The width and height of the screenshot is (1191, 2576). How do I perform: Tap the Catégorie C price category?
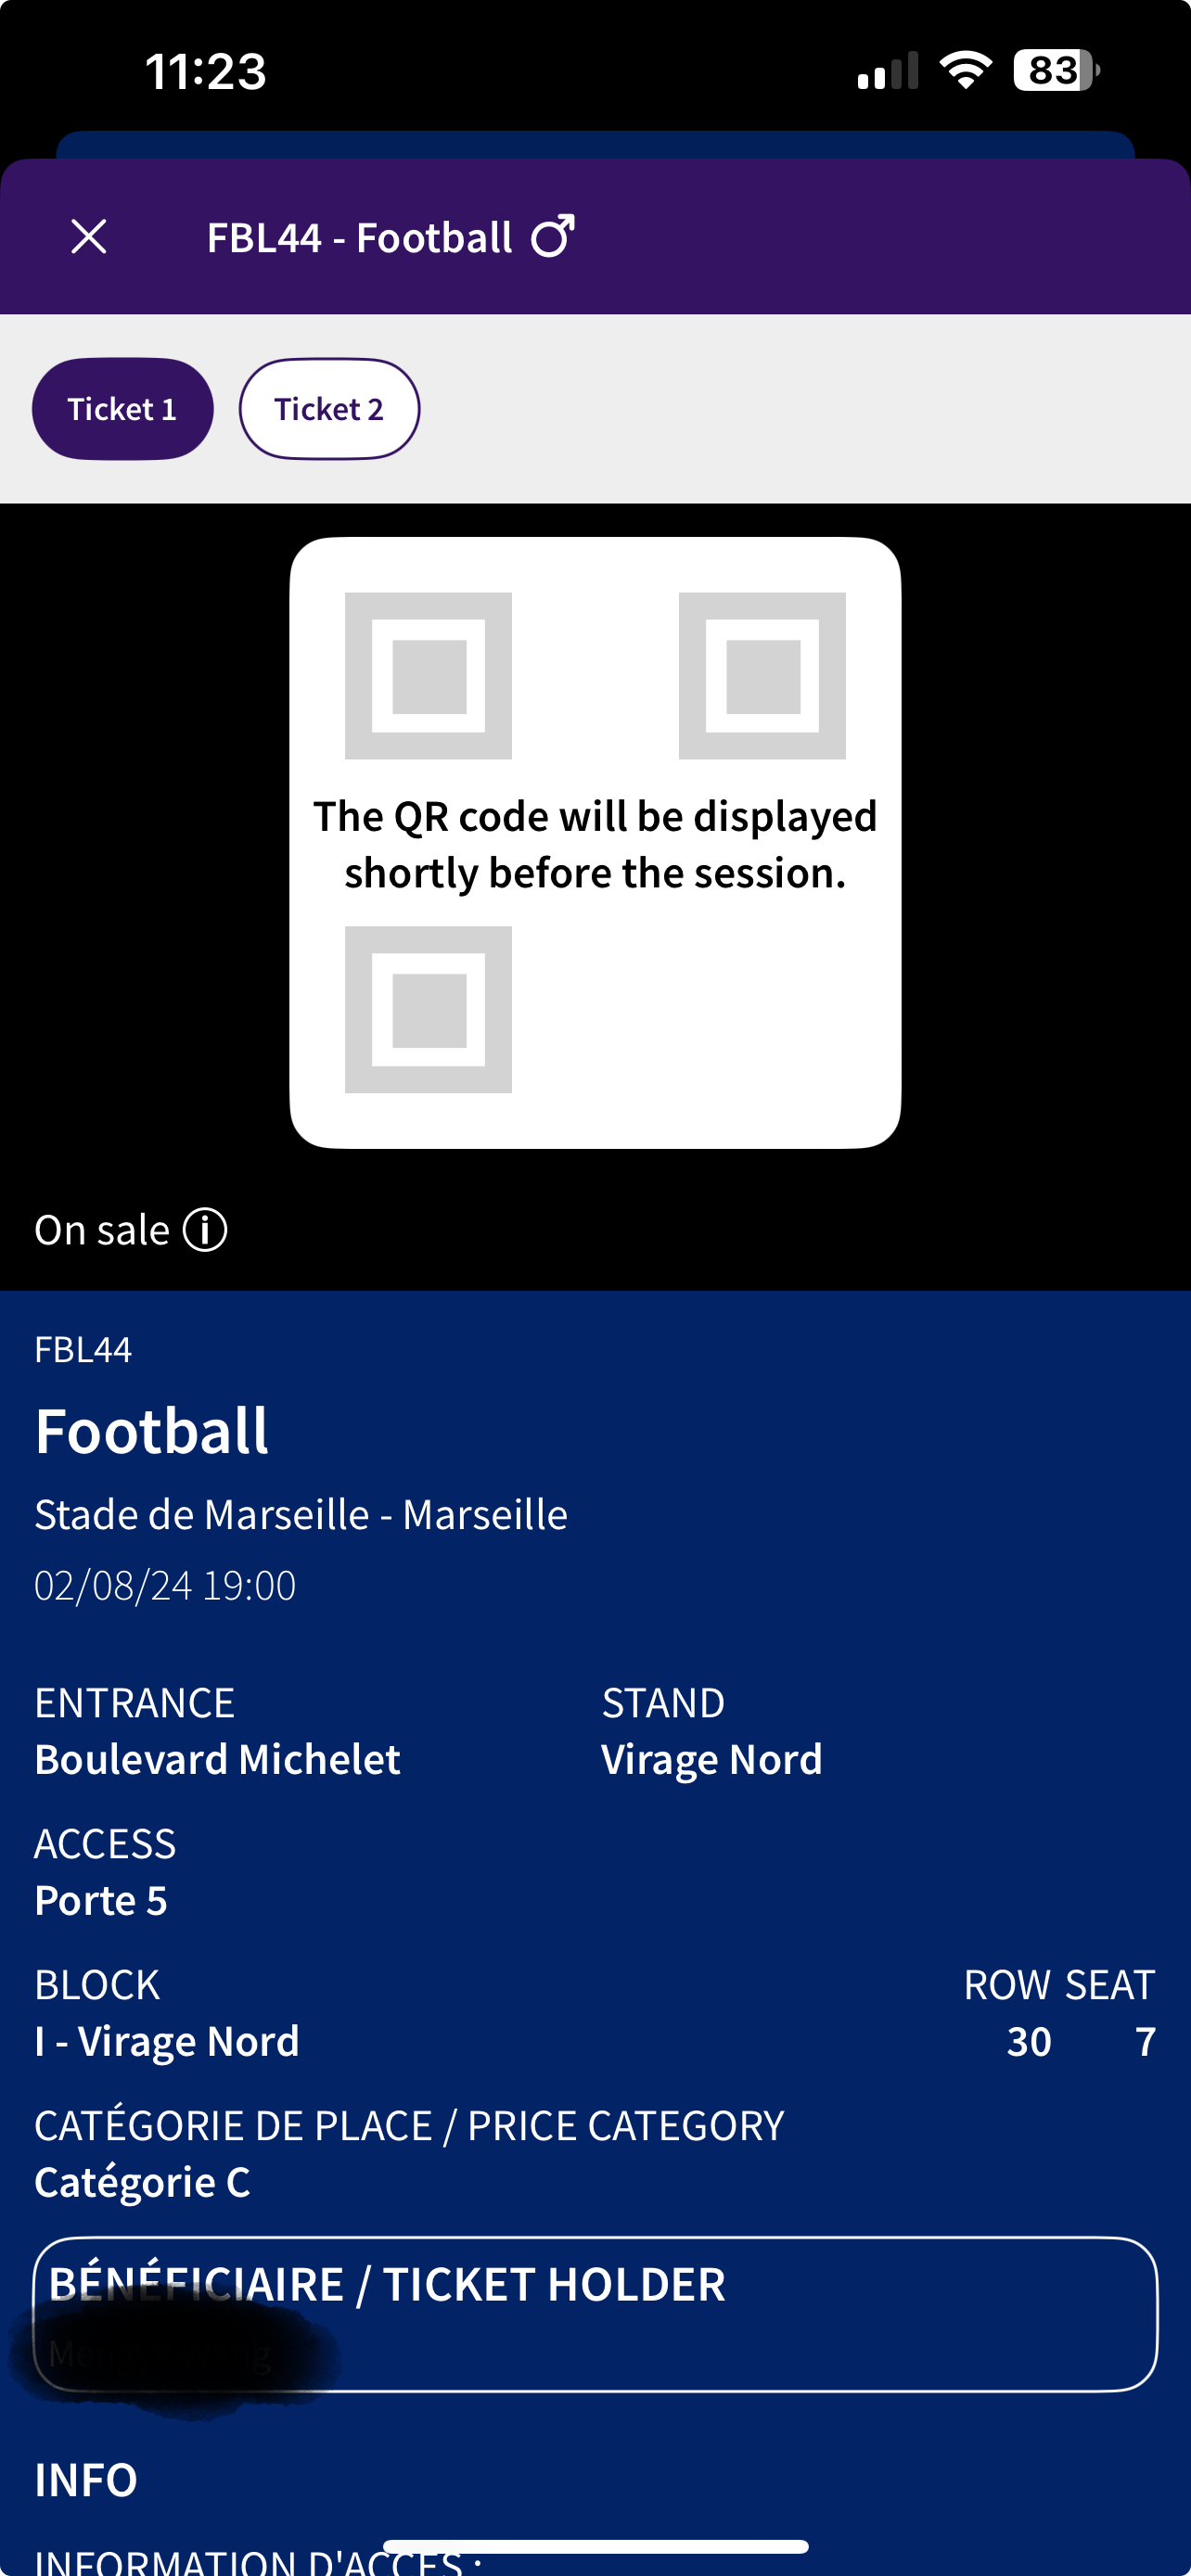pos(143,2182)
